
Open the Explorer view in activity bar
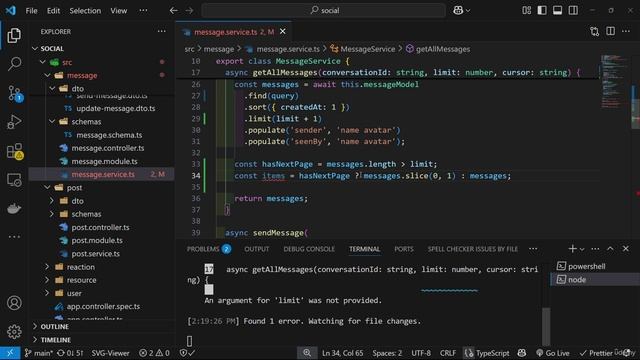(x=14, y=36)
